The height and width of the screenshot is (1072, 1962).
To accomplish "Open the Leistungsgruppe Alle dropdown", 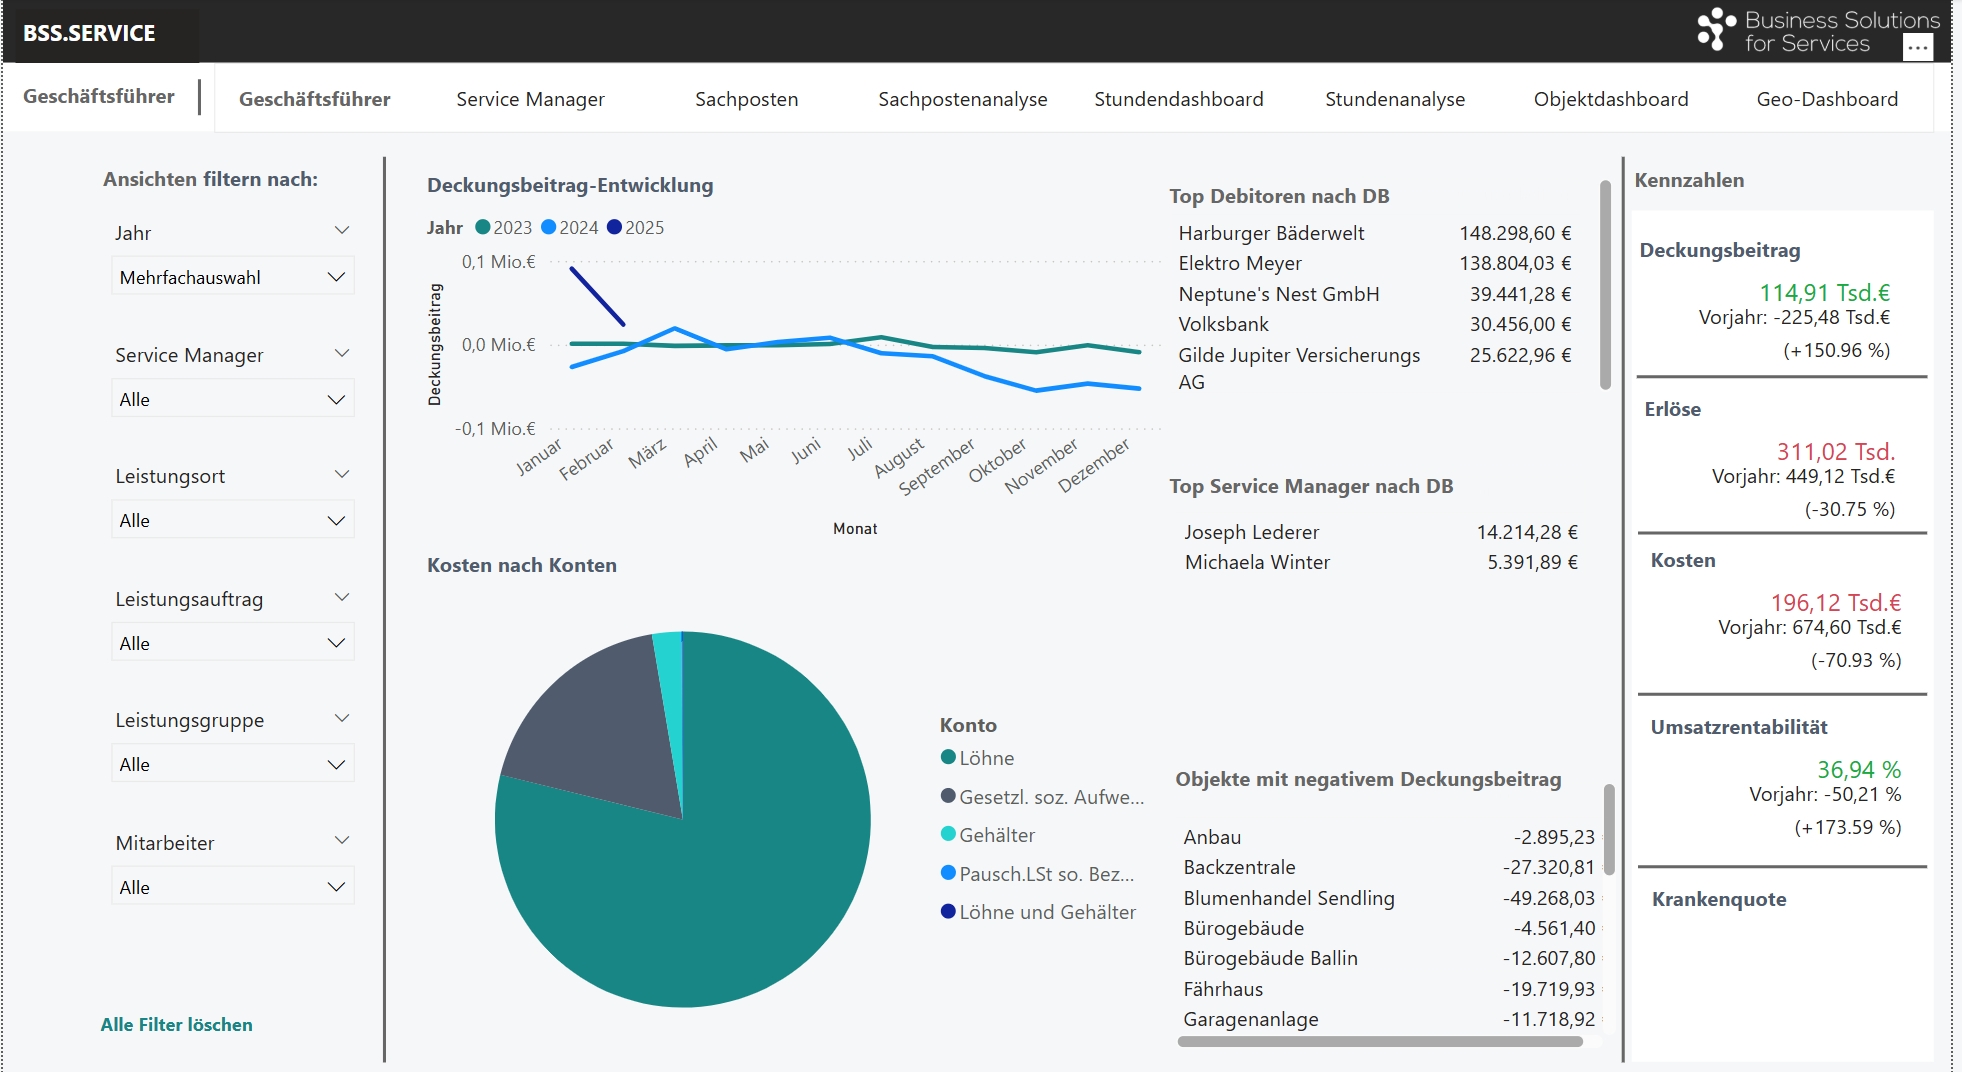I will coord(232,764).
